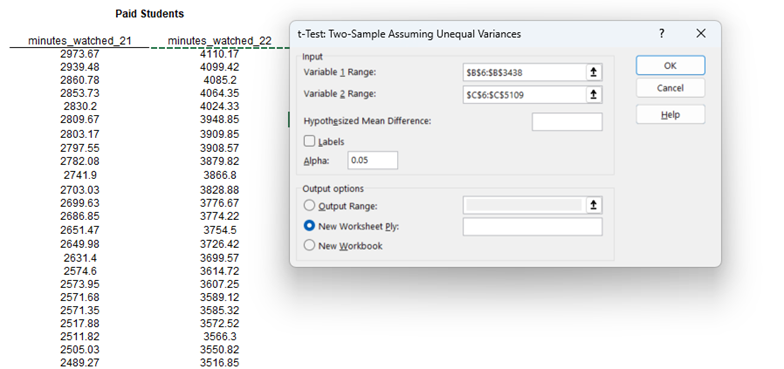Select cell with value 4085.2

[220, 80]
